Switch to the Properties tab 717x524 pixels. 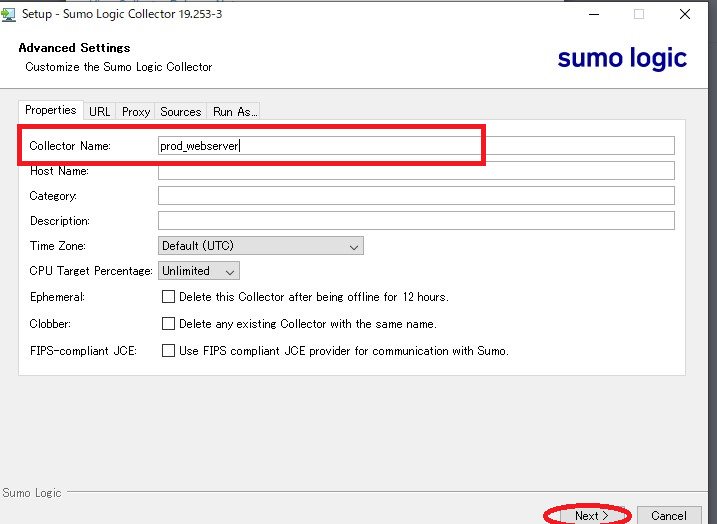point(51,110)
